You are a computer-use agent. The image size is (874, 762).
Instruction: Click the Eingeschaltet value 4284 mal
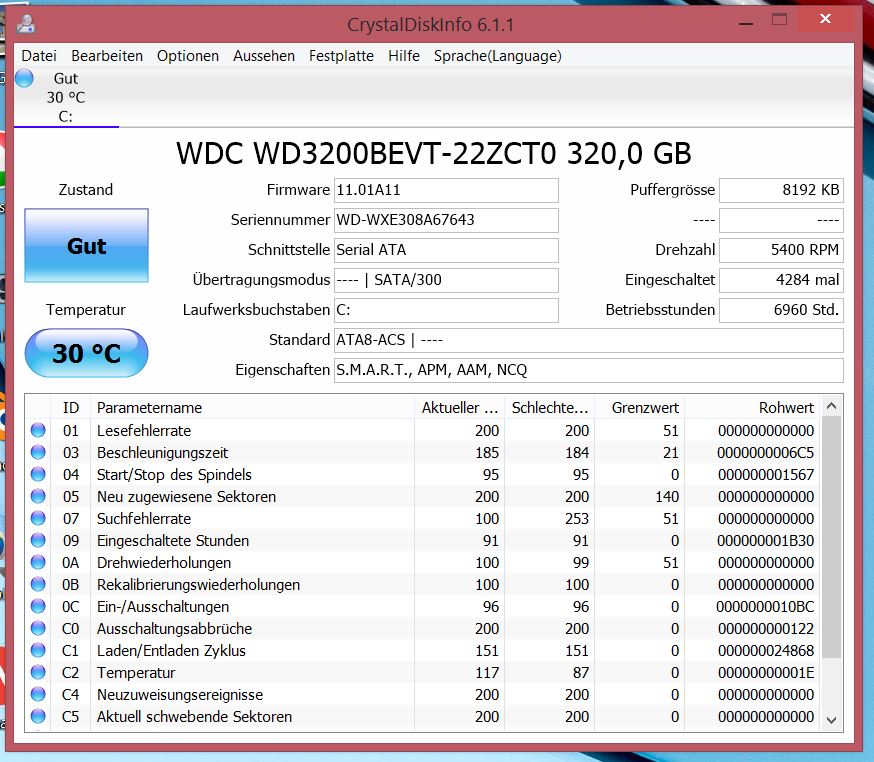[x=781, y=280]
